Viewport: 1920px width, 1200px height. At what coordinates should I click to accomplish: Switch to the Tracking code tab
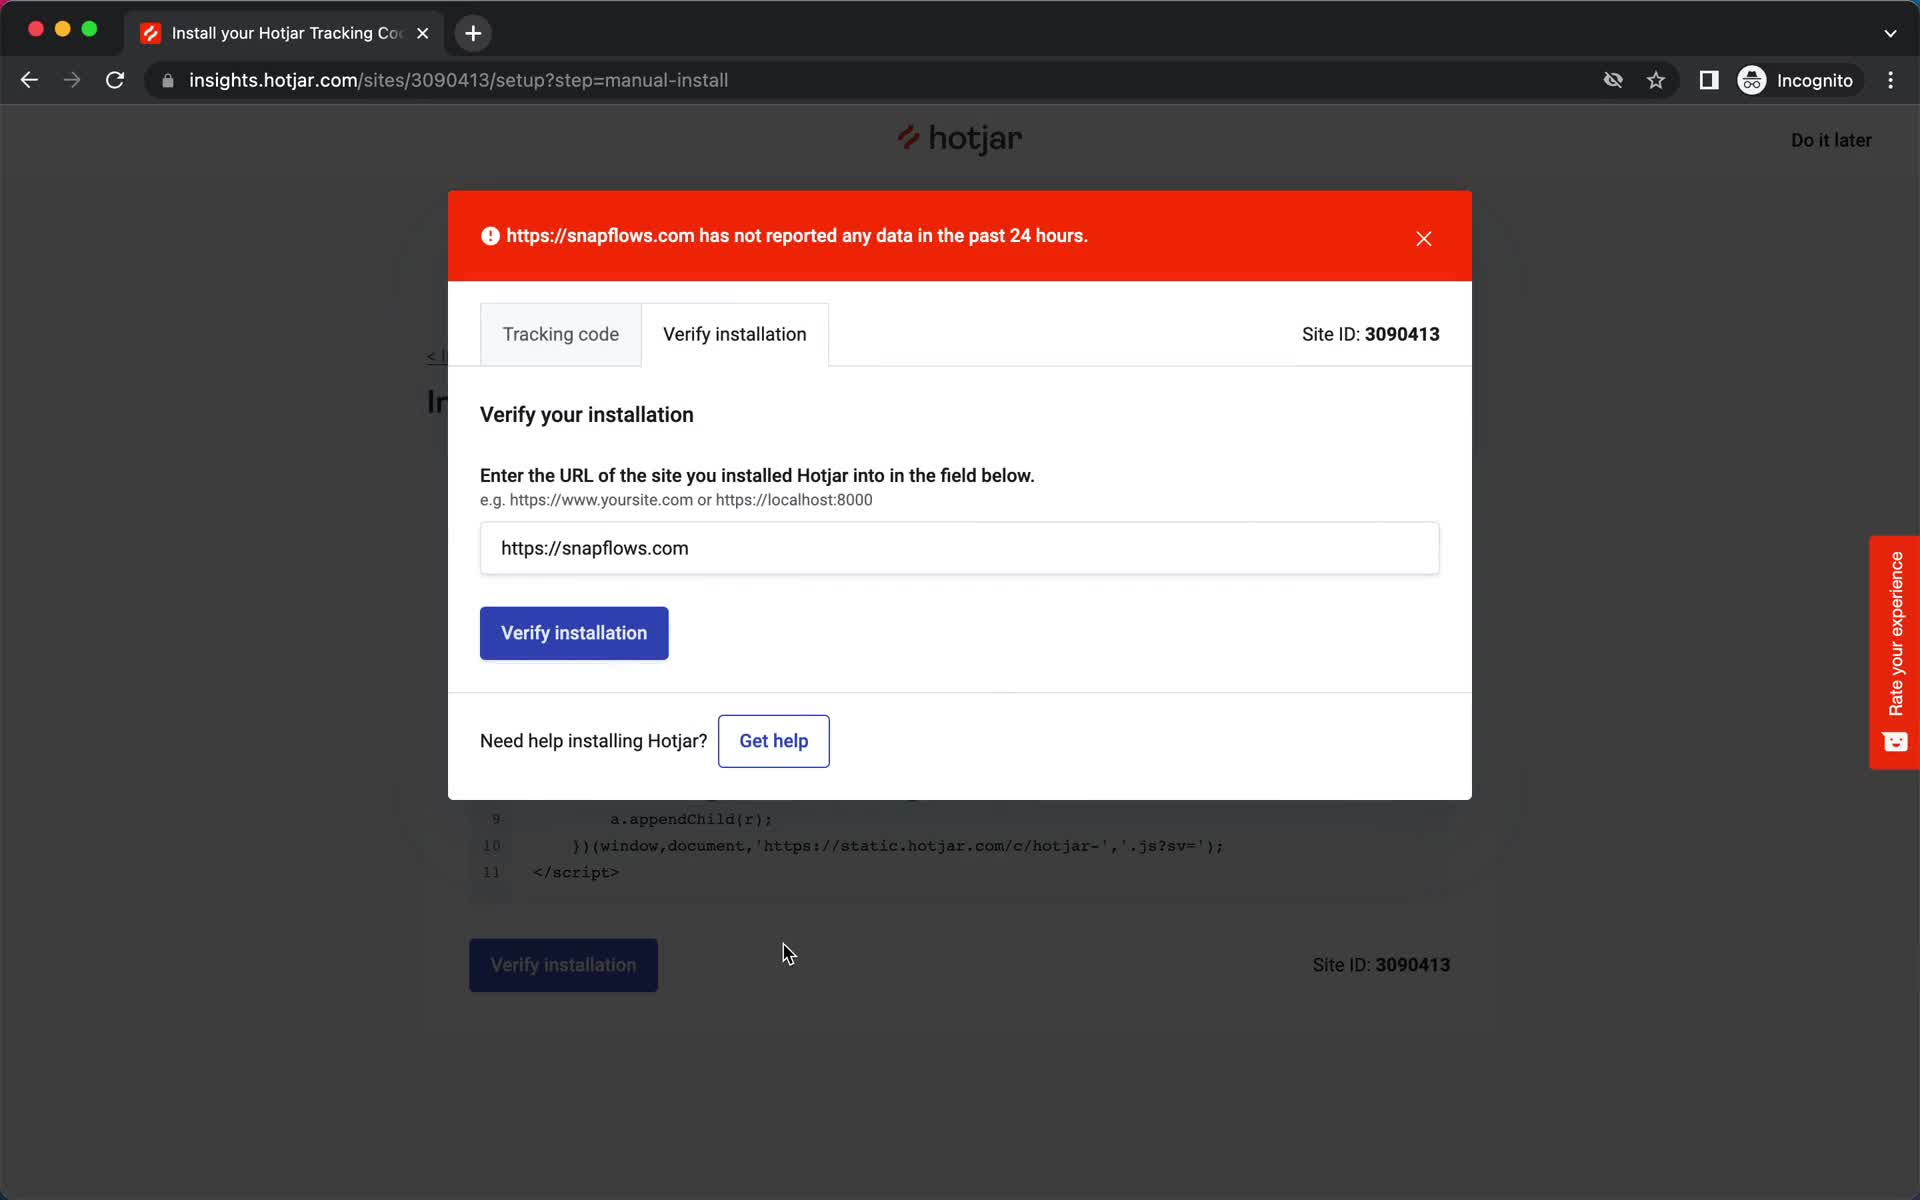pos(560,333)
